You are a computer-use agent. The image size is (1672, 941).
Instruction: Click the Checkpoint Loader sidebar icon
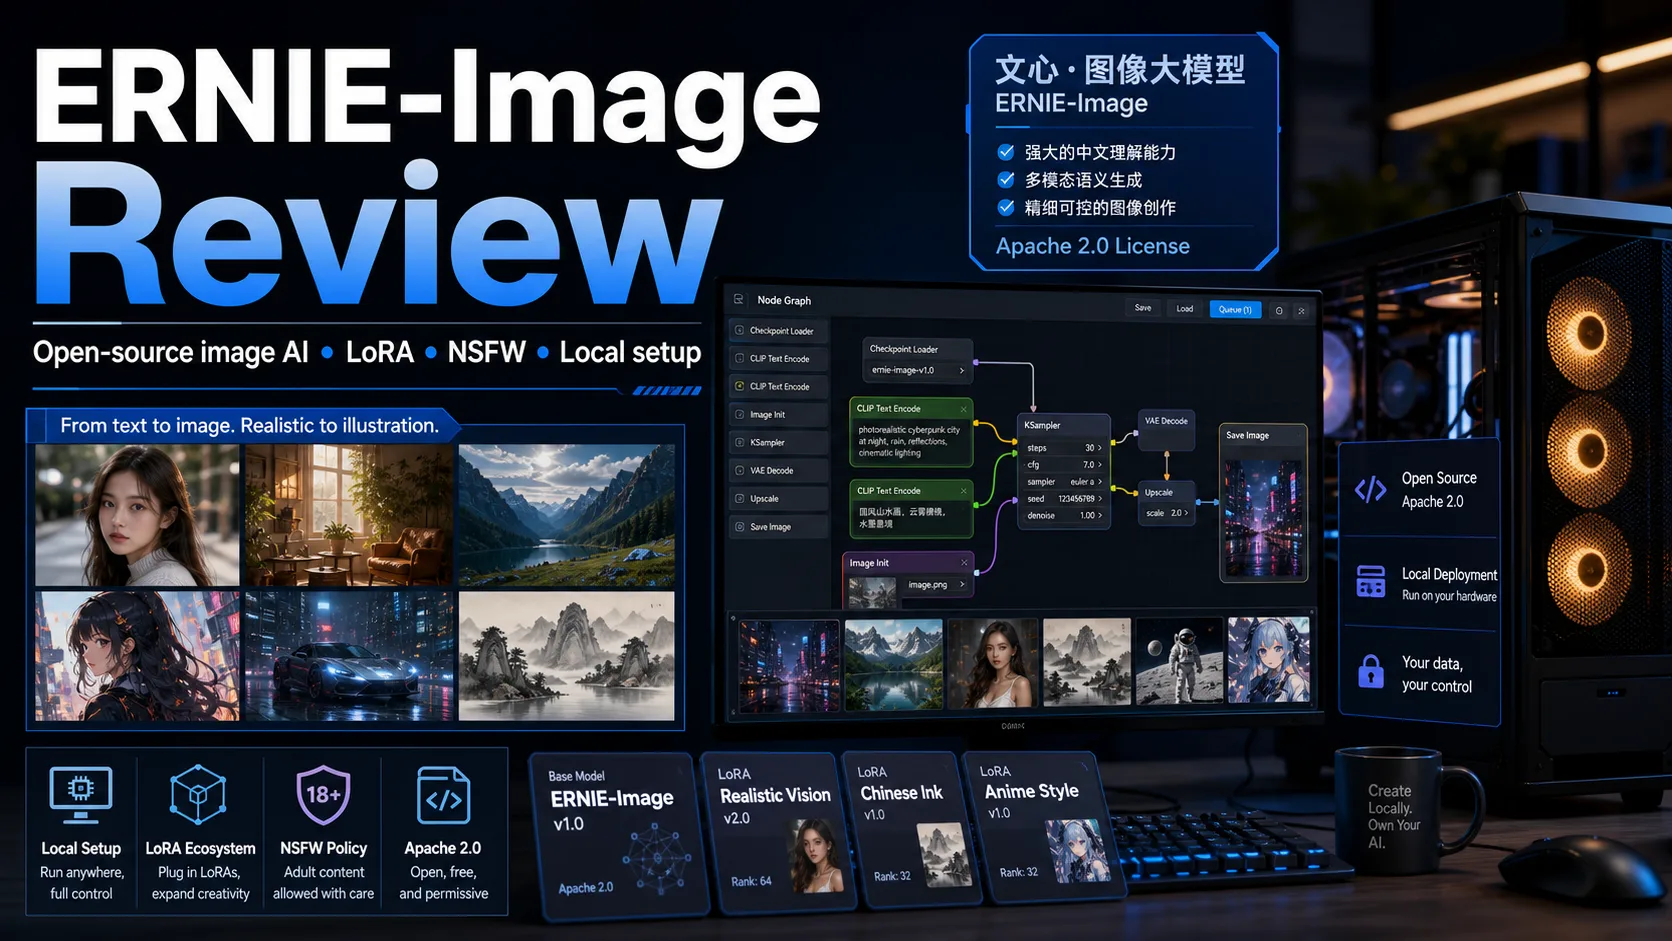point(740,330)
